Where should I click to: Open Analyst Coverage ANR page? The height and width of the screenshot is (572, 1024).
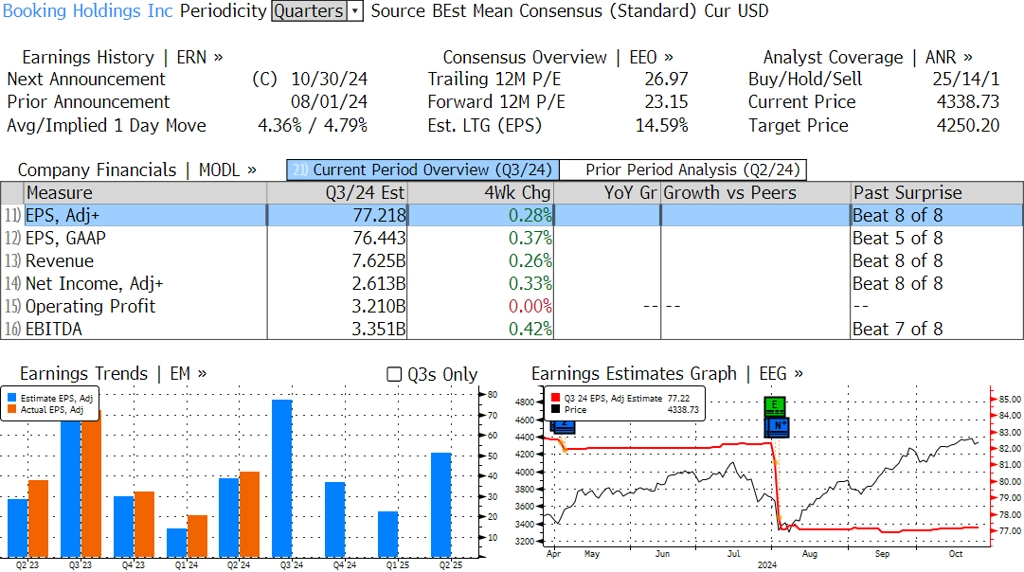pos(868,57)
